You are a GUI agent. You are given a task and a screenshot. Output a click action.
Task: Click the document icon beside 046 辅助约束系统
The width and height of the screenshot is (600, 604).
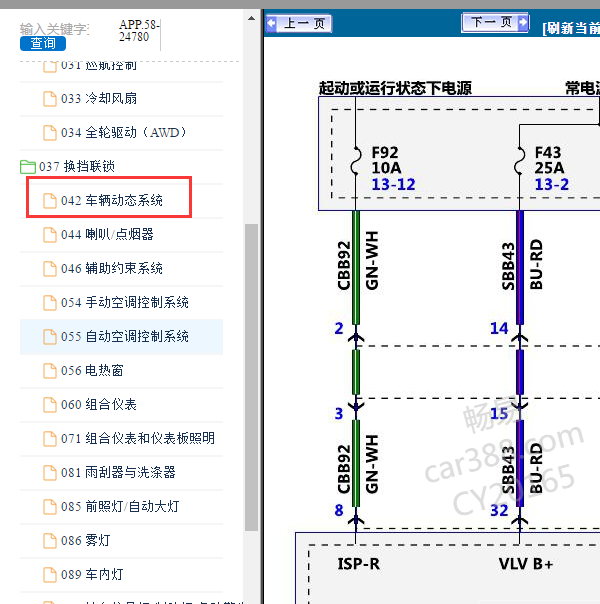tap(50, 268)
